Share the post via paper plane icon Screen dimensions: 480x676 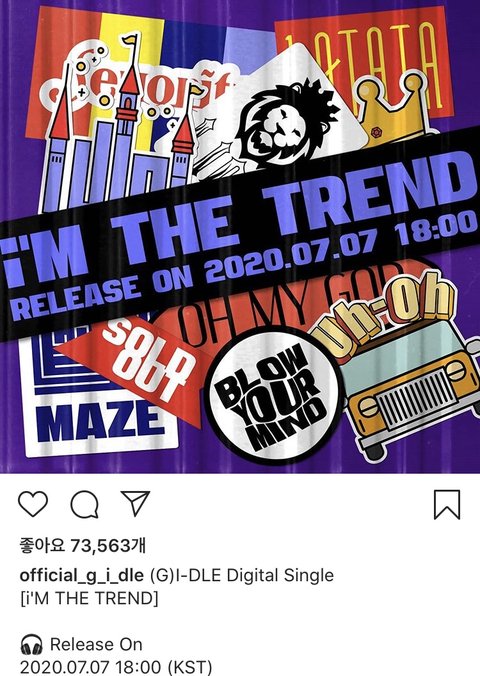click(x=135, y=503)
